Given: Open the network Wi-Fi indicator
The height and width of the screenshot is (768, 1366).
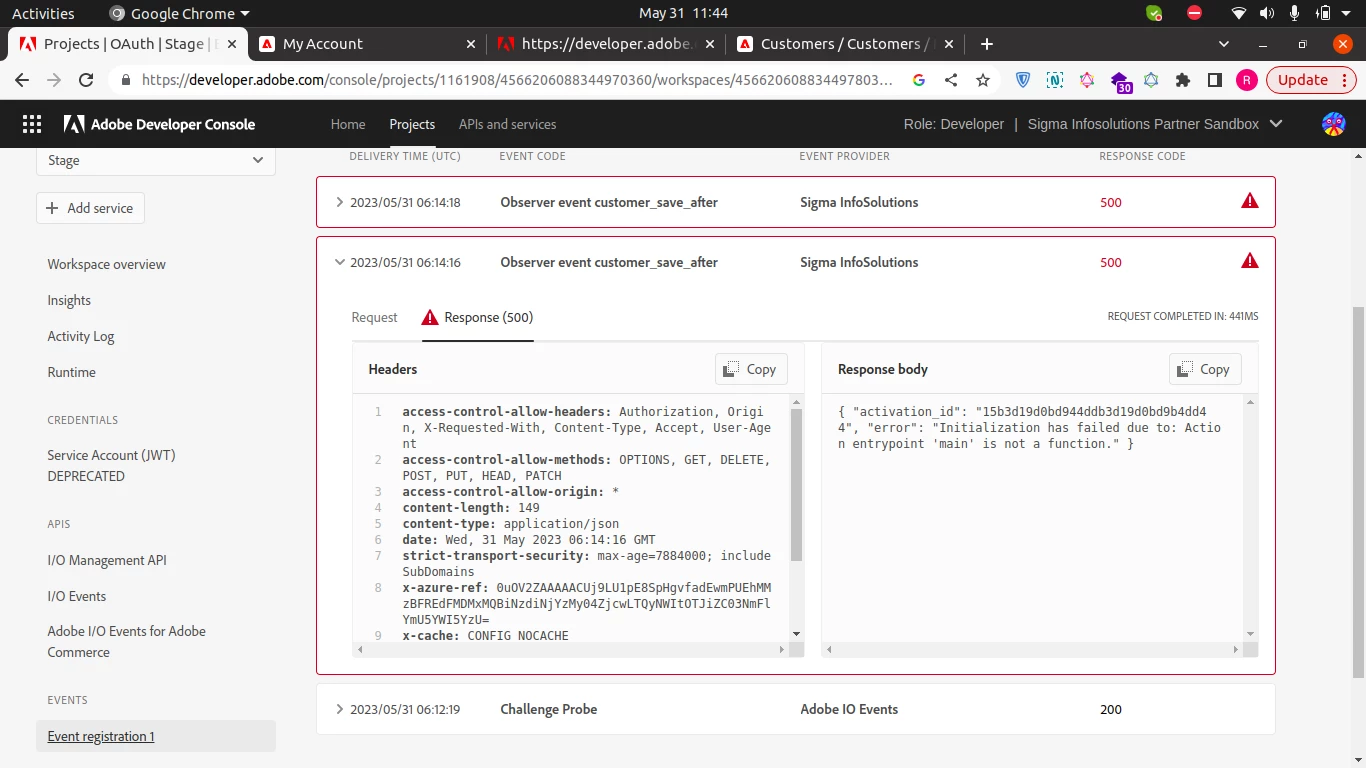Looking at the screenshot, I should (x=1239, y=13).
